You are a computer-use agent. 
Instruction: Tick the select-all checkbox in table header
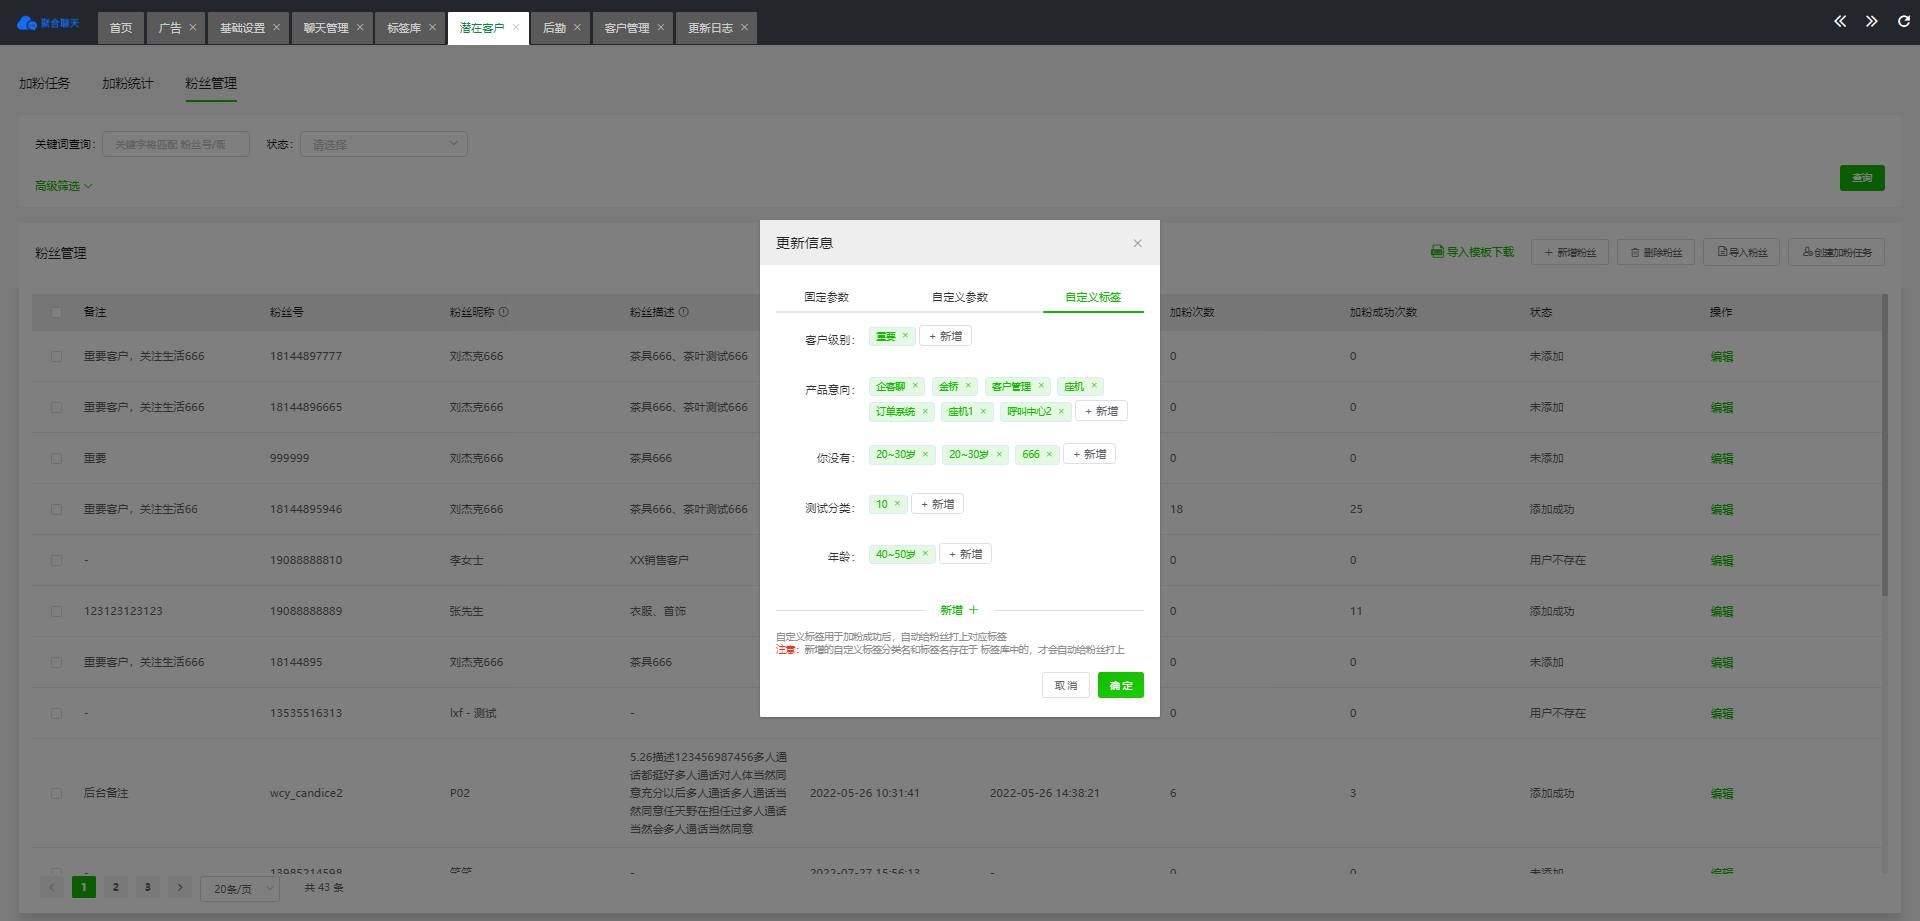point(56,312)
